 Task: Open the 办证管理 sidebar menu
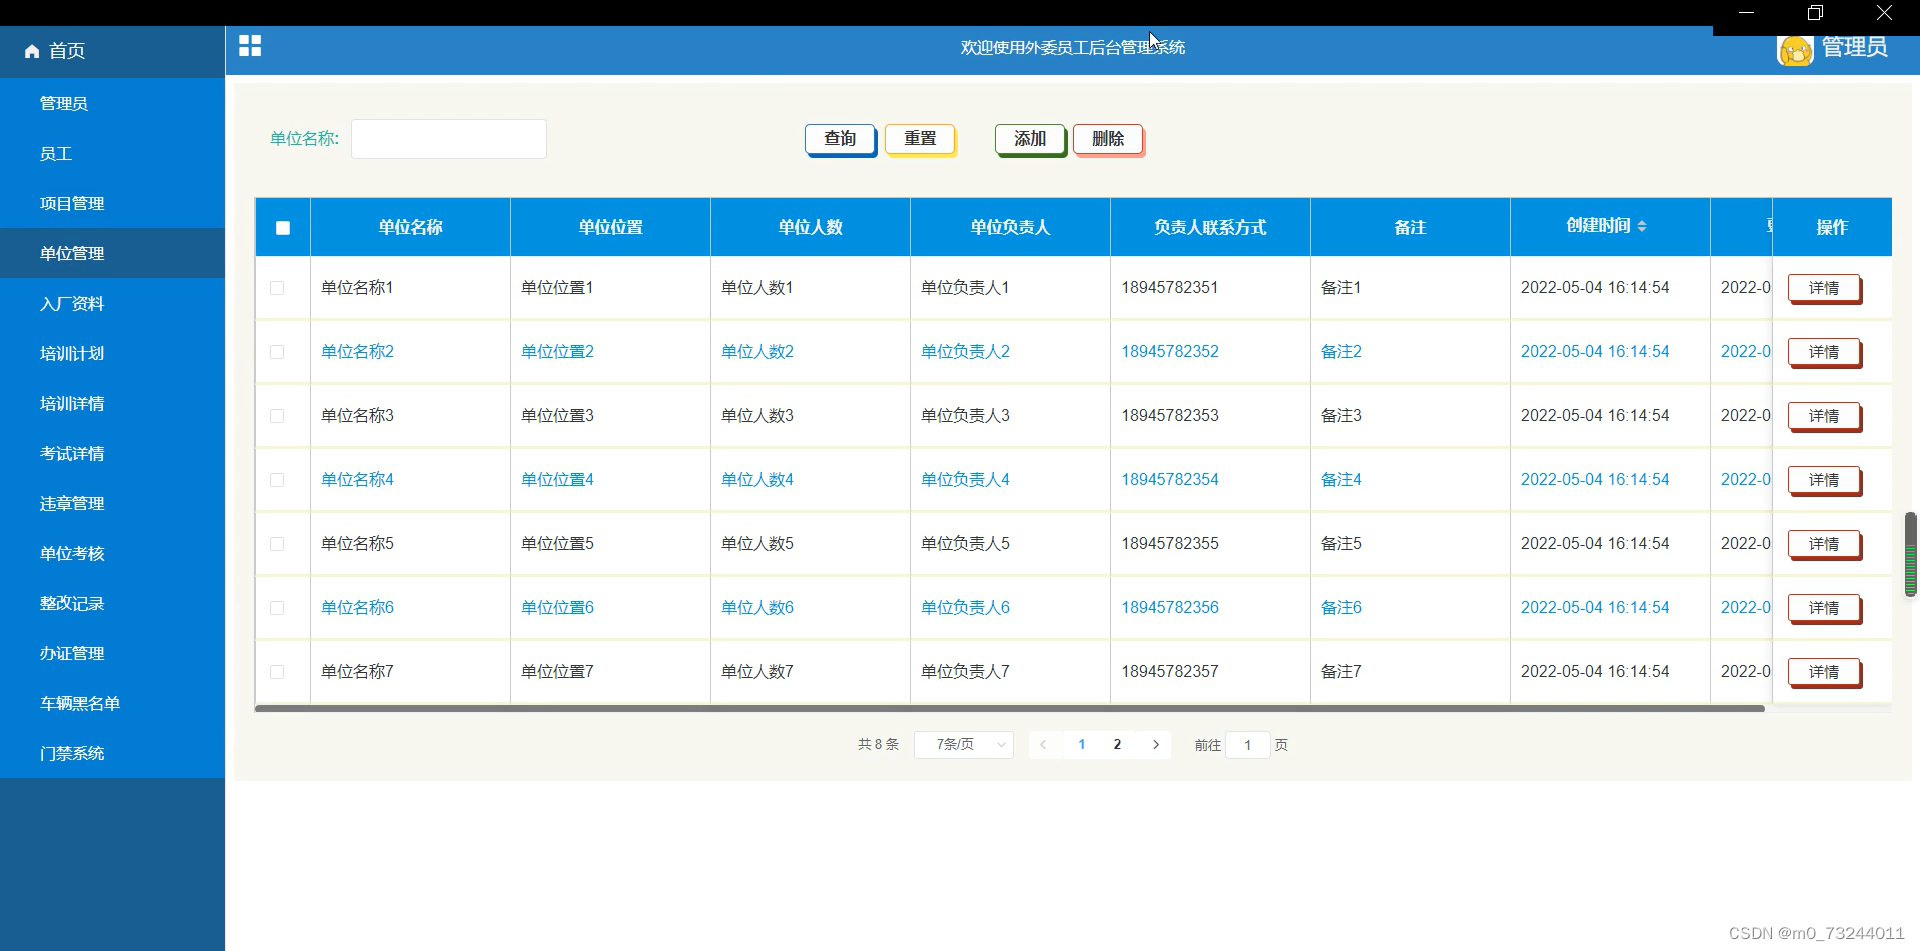(x=112, y=653)
